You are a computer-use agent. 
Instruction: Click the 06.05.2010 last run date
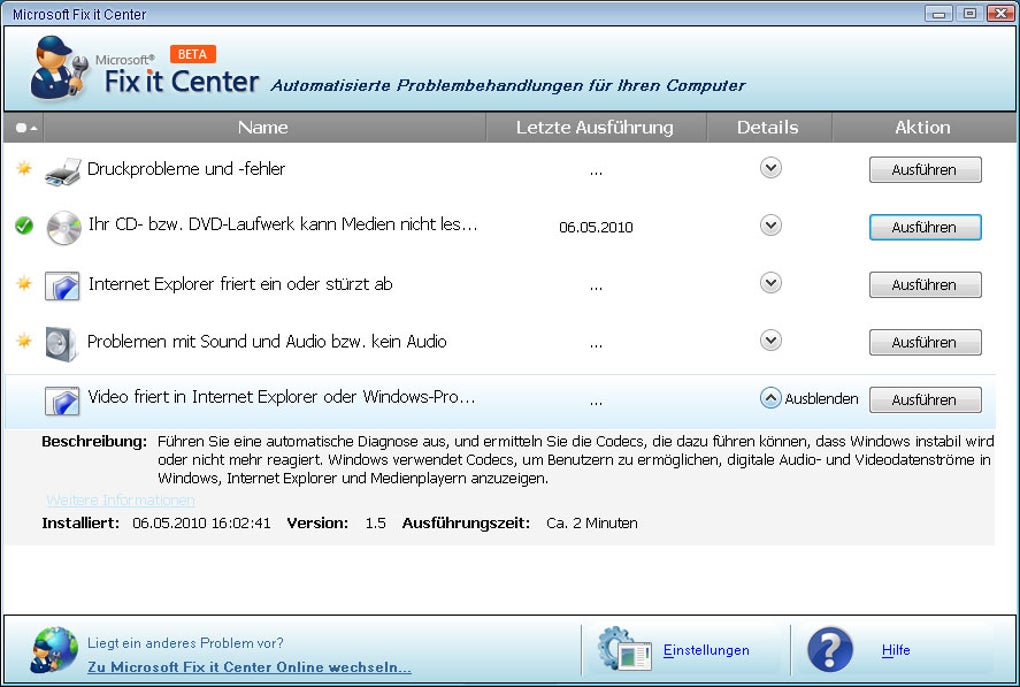pyautogui.click(x=596, y=227)
